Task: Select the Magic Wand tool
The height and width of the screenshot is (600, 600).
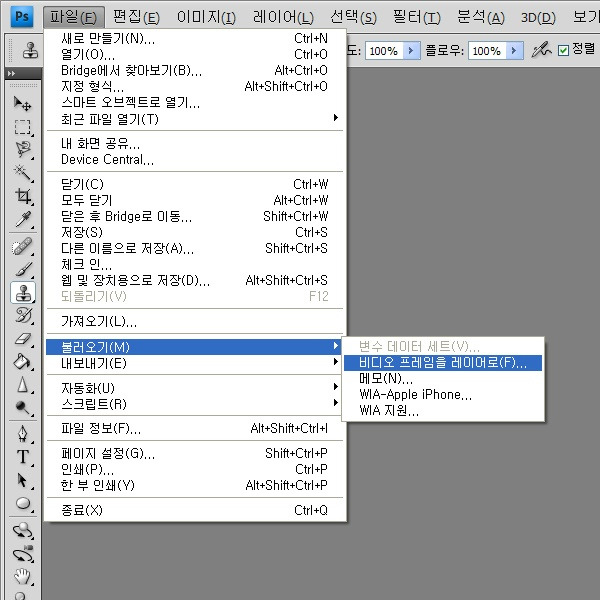Action: pos(23,173)
